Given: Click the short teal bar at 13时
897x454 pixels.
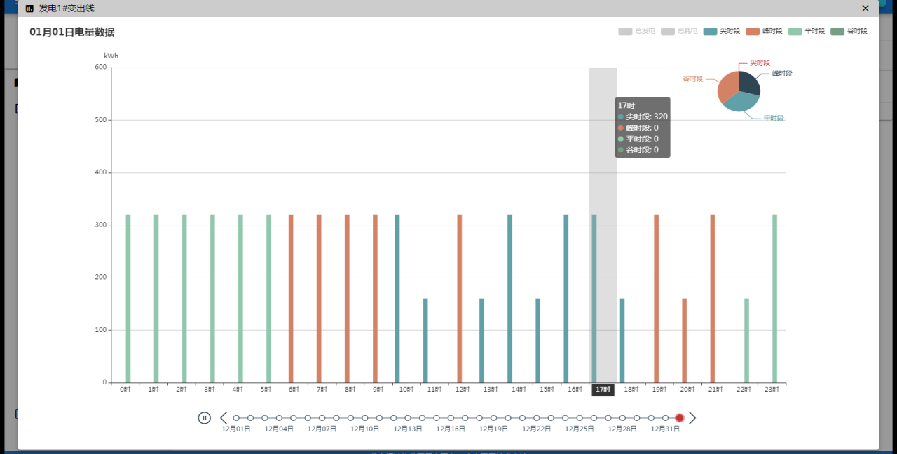Looking at the screenshot, I should (x=482, y=341).
